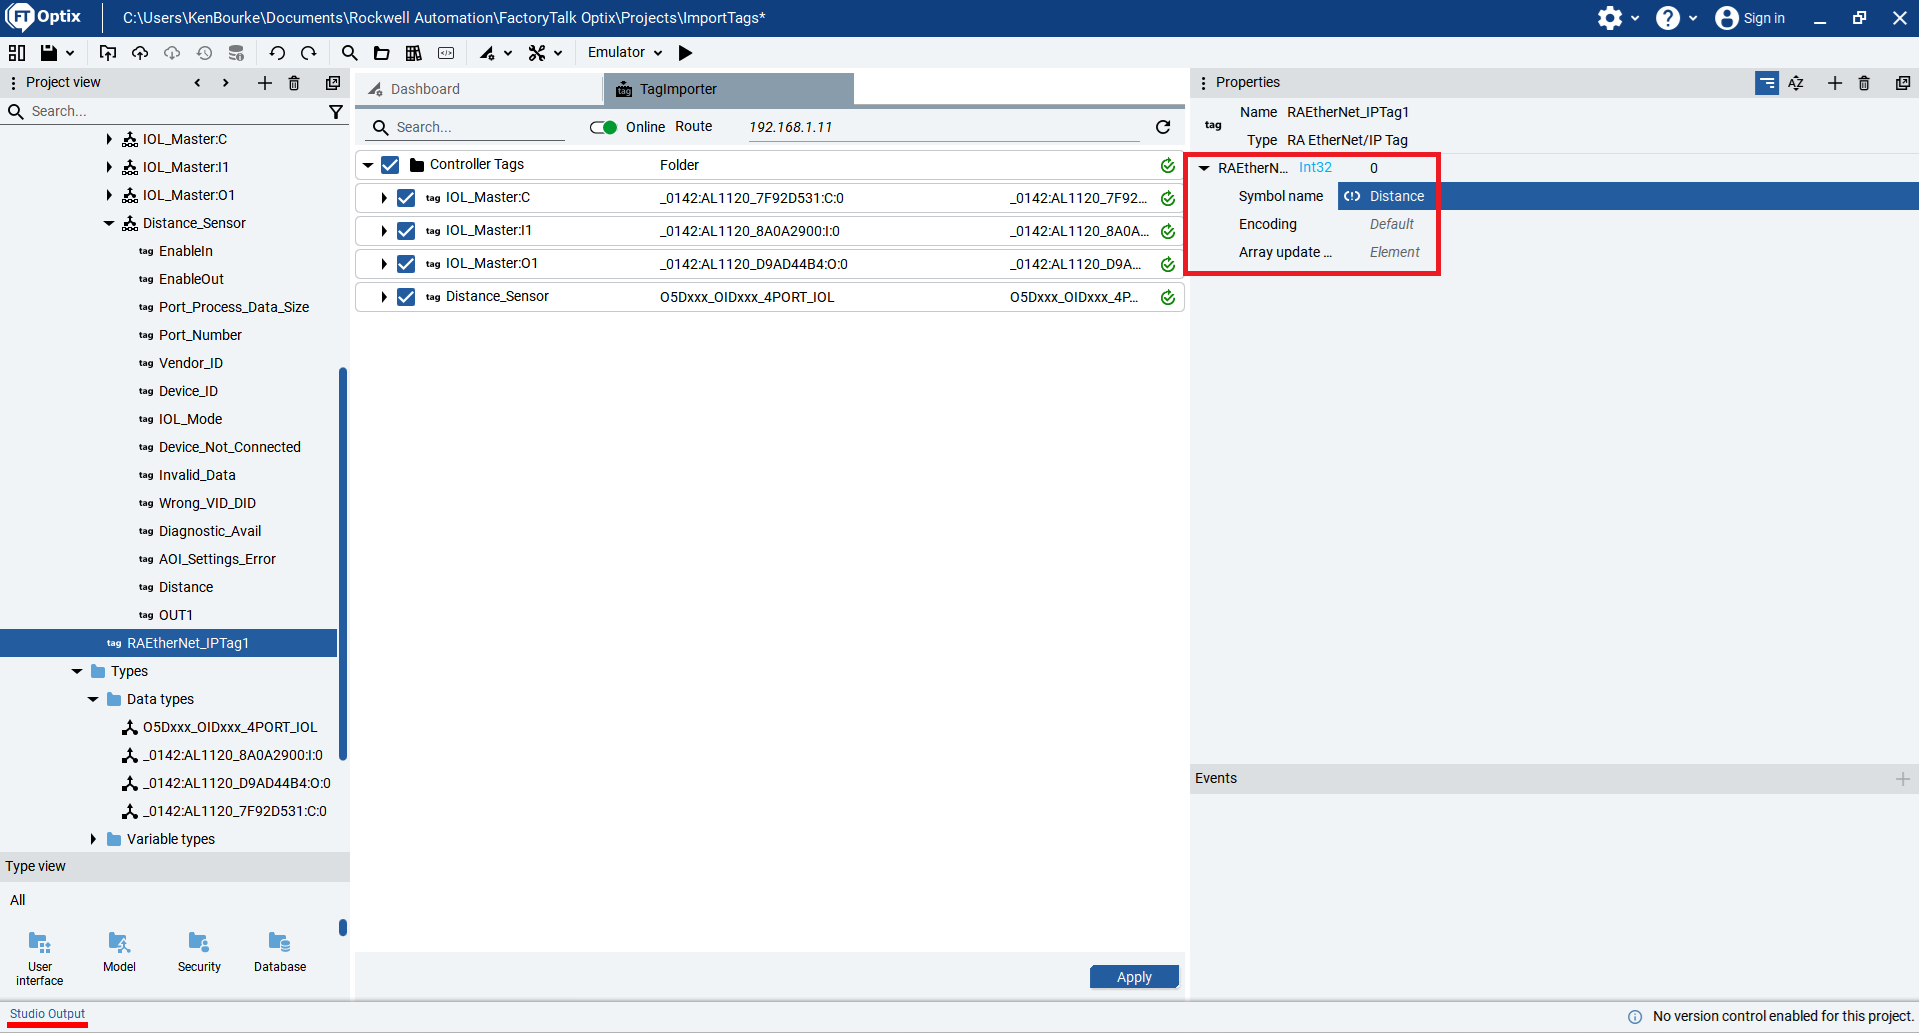Open the Project view options menu
1919x1033 pixels.
point(13,83)
